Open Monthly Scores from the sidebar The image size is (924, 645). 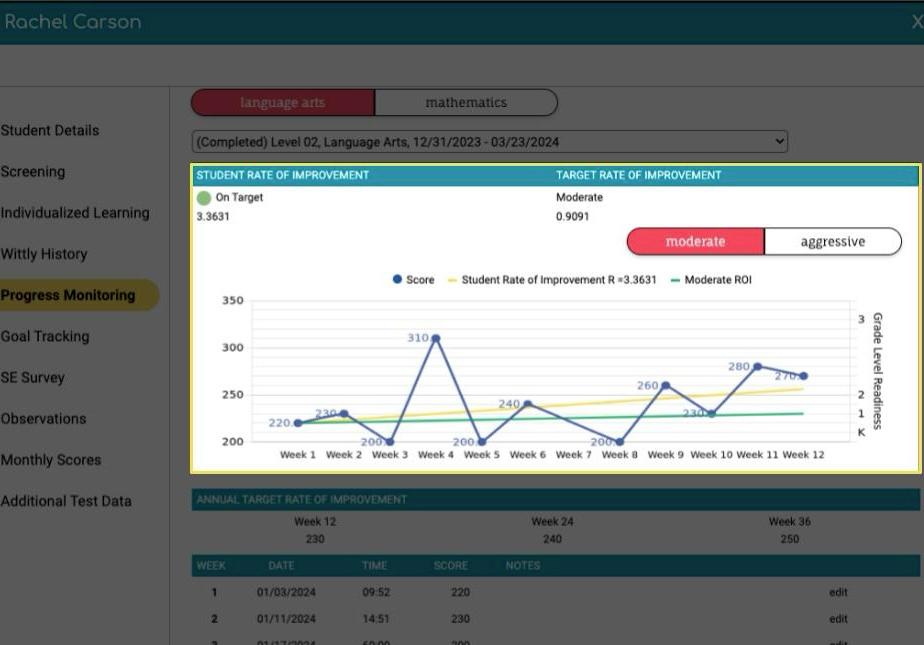[x=51, y=459]
